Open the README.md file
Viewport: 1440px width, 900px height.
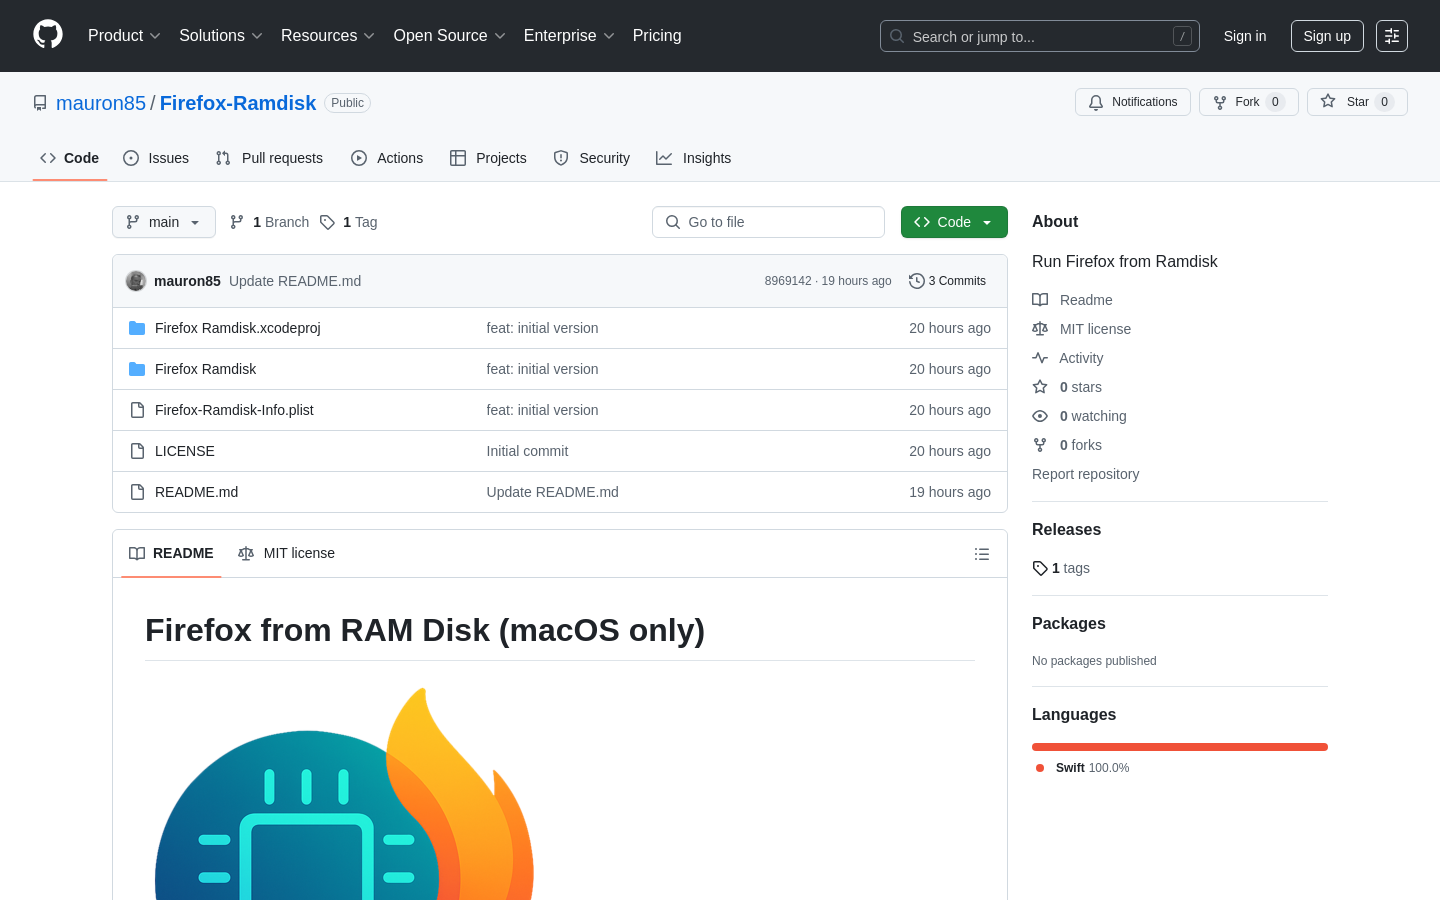coord(196,492)
